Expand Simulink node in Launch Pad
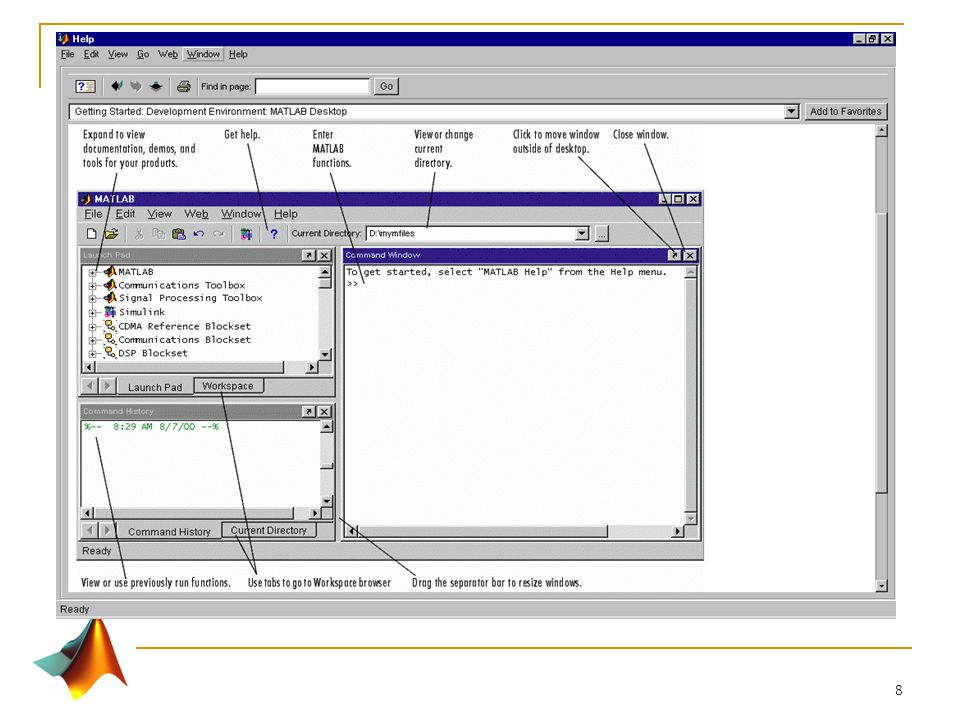Image resolution: width=960 pixels, height=720 pixels. tap(92, 313)
